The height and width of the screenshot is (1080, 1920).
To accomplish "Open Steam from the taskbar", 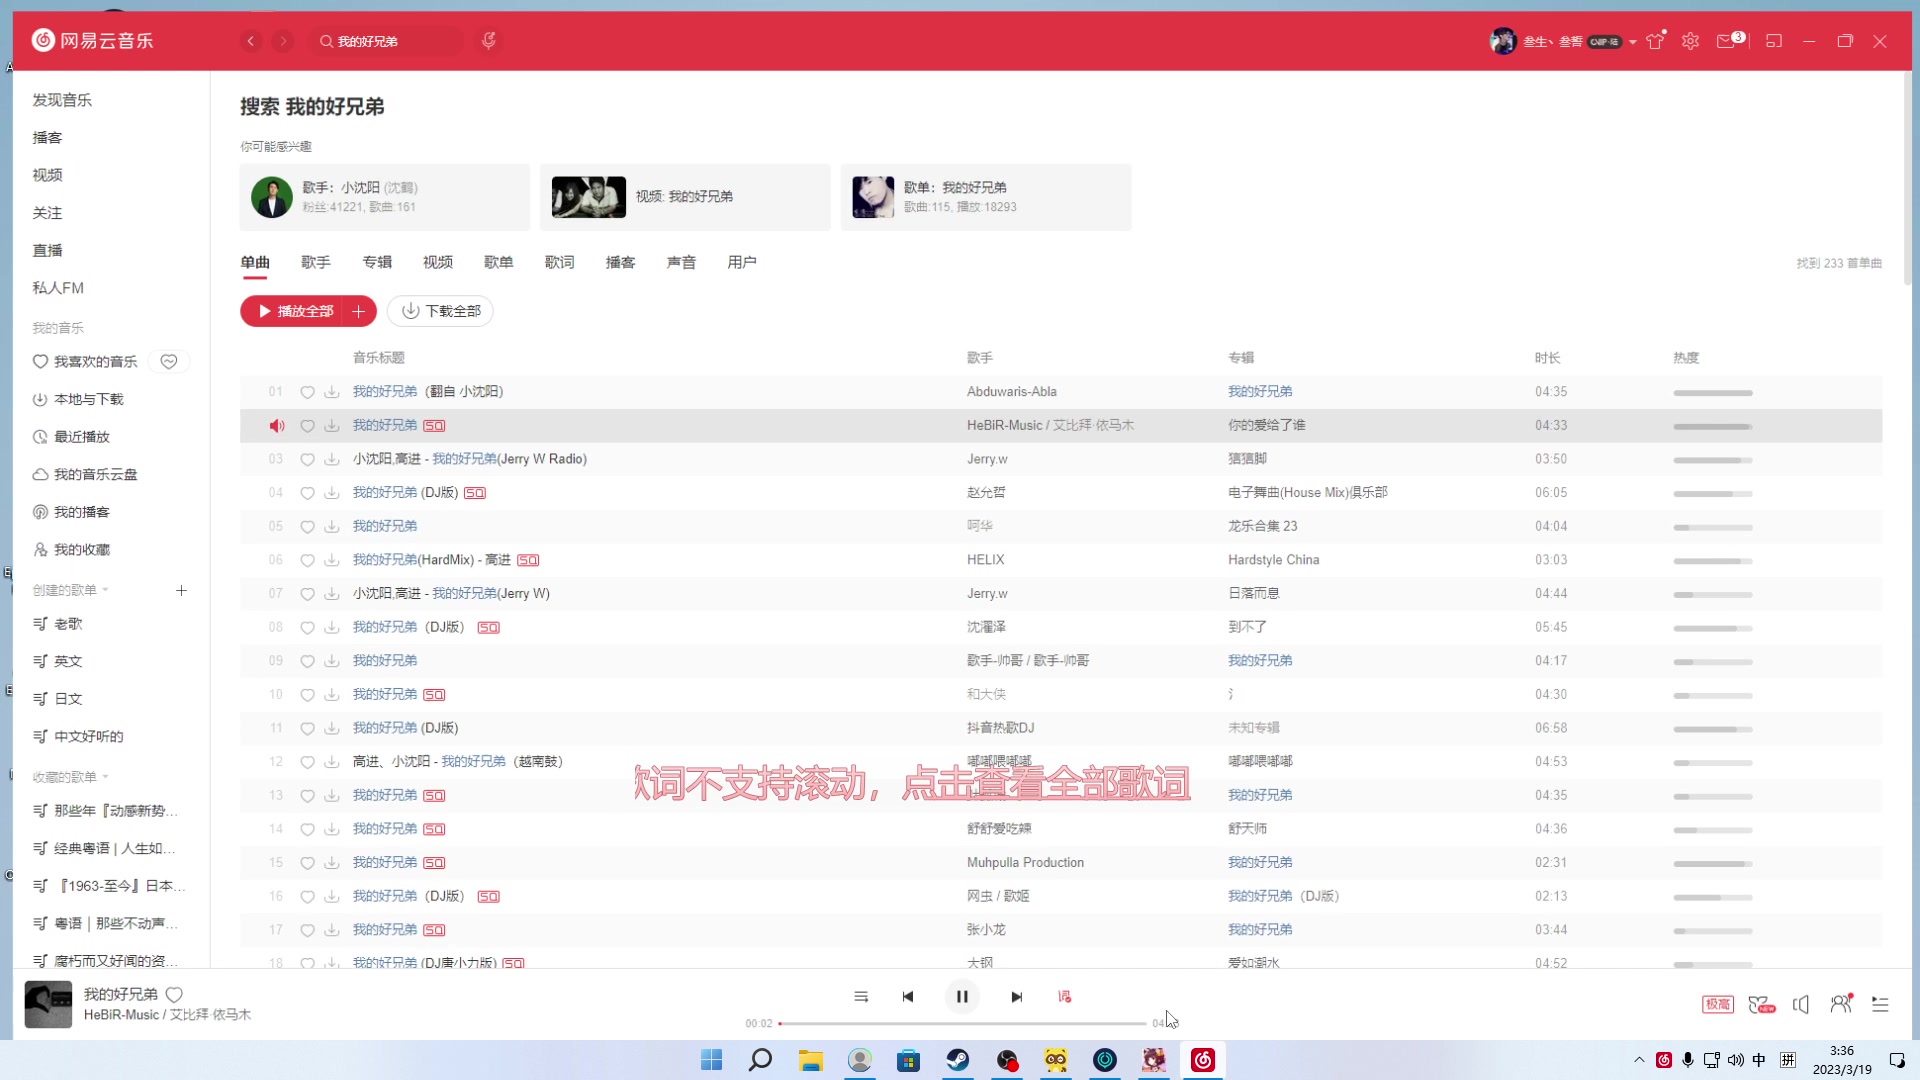I will (x=958, y=1060).
